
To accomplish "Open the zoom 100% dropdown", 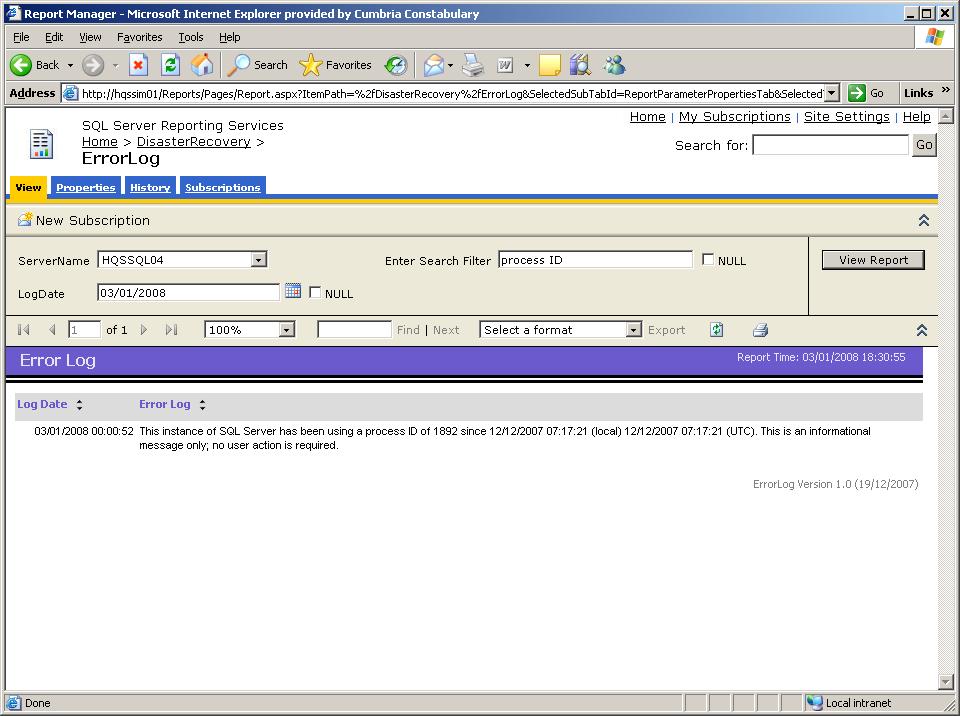I will (287, 330).
